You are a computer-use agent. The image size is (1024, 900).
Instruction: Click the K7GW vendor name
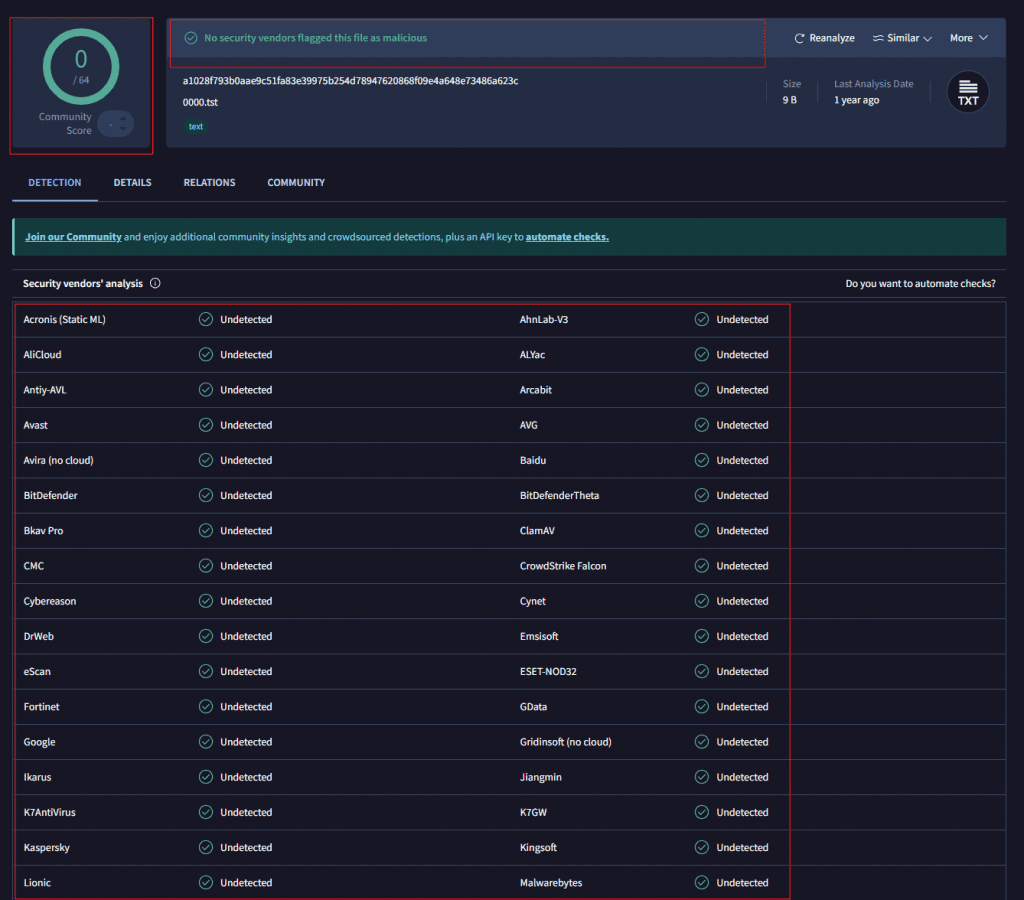[x=534, y=812]
